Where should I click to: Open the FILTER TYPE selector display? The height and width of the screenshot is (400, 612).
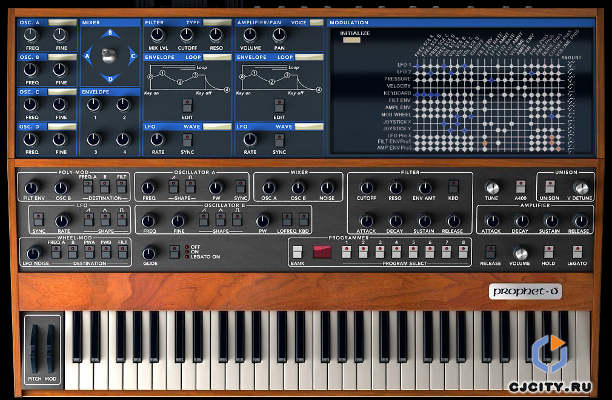tap(217, 23)
